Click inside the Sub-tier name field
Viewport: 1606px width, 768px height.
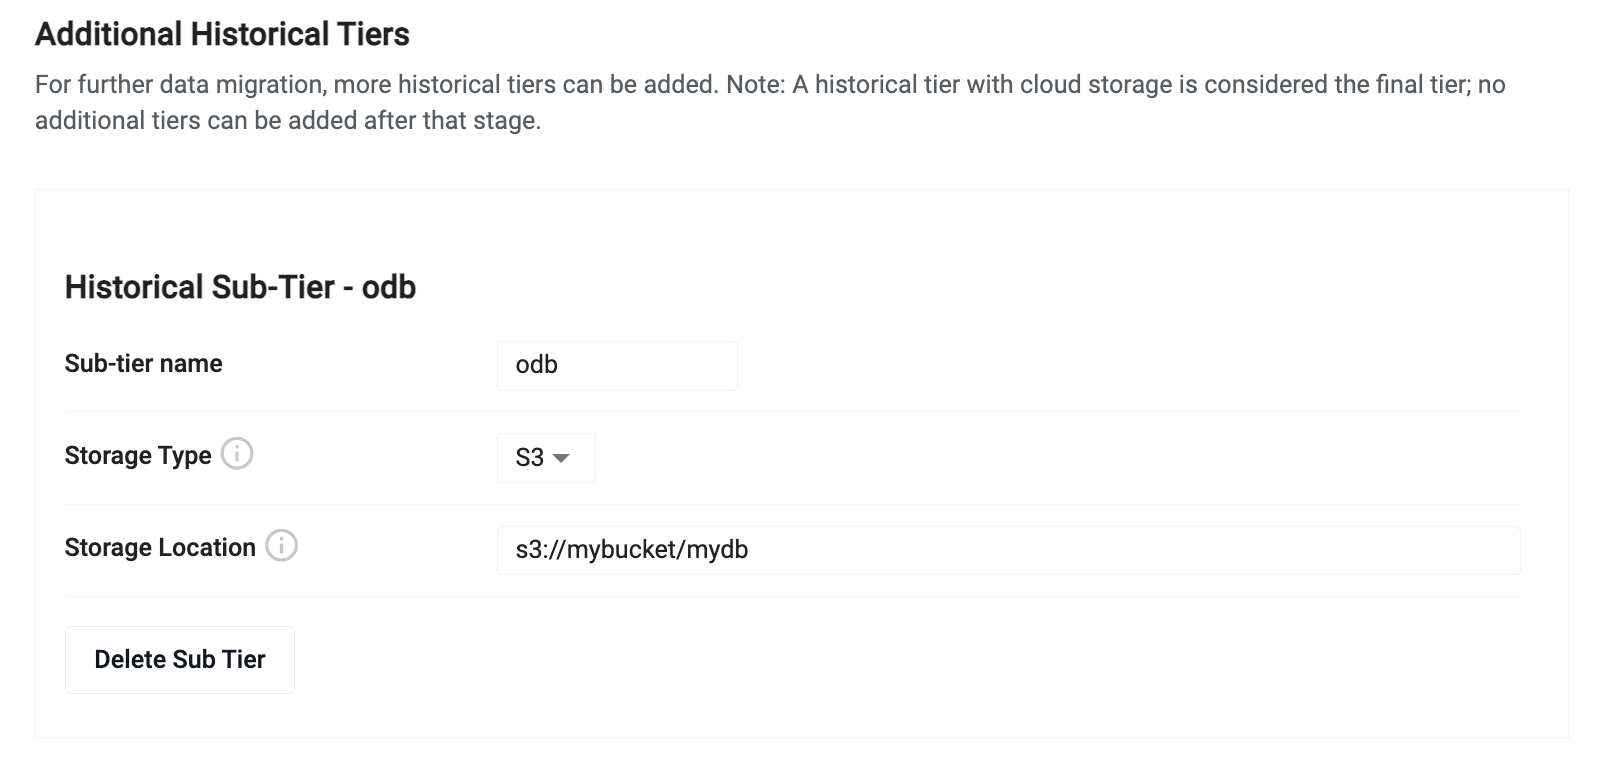[x=616, y=365]
